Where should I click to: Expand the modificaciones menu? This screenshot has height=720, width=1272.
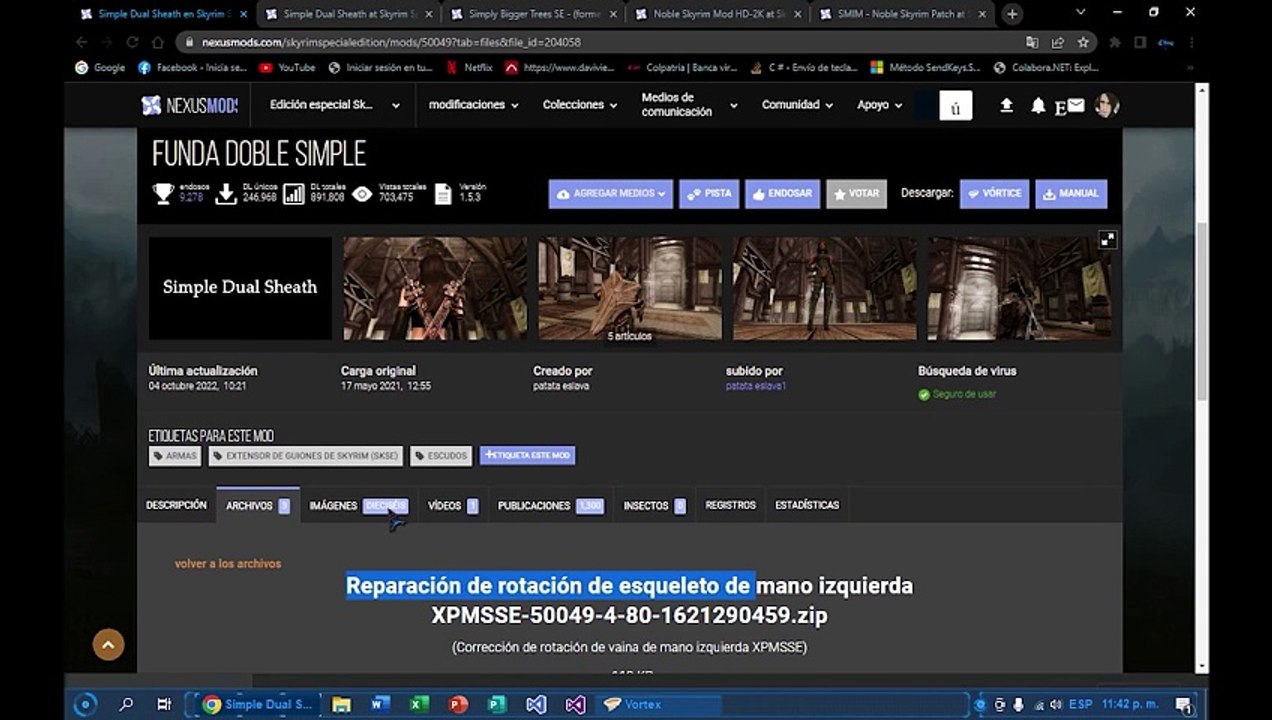point(474,105)
